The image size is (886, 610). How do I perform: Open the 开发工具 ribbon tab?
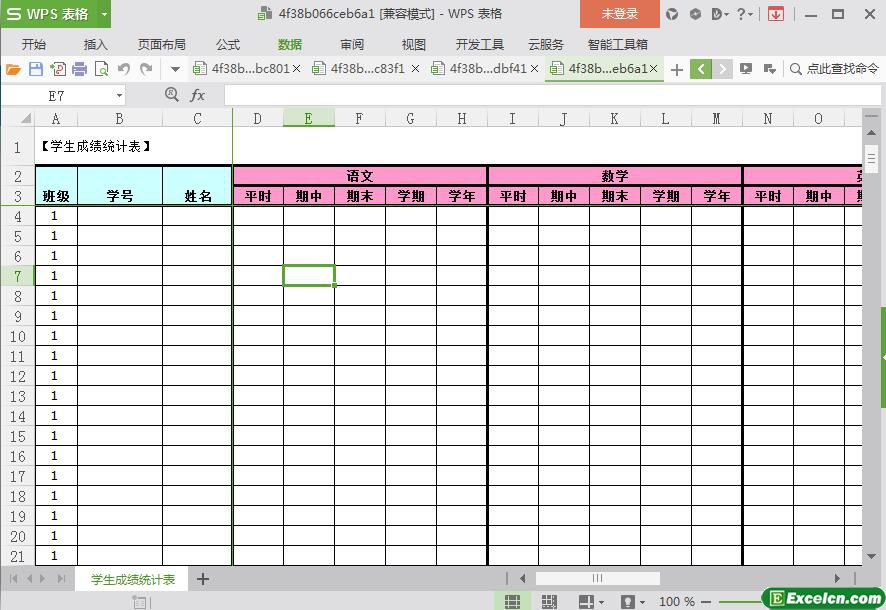(x=480, y=44)
